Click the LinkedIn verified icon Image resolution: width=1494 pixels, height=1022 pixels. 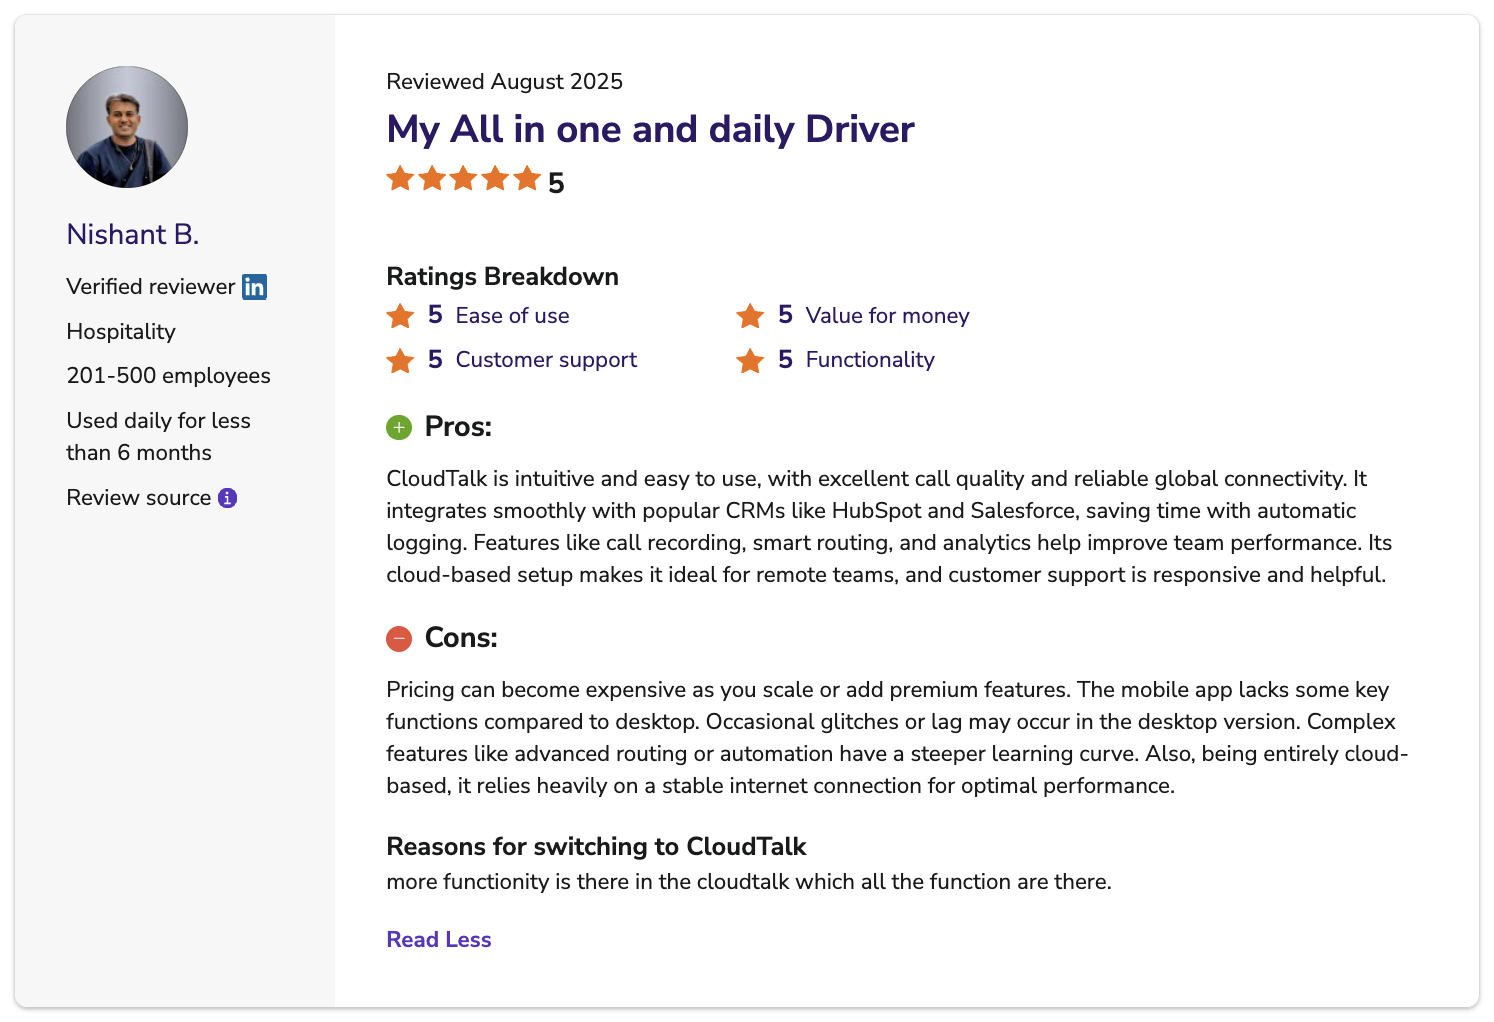pos(255,287)
